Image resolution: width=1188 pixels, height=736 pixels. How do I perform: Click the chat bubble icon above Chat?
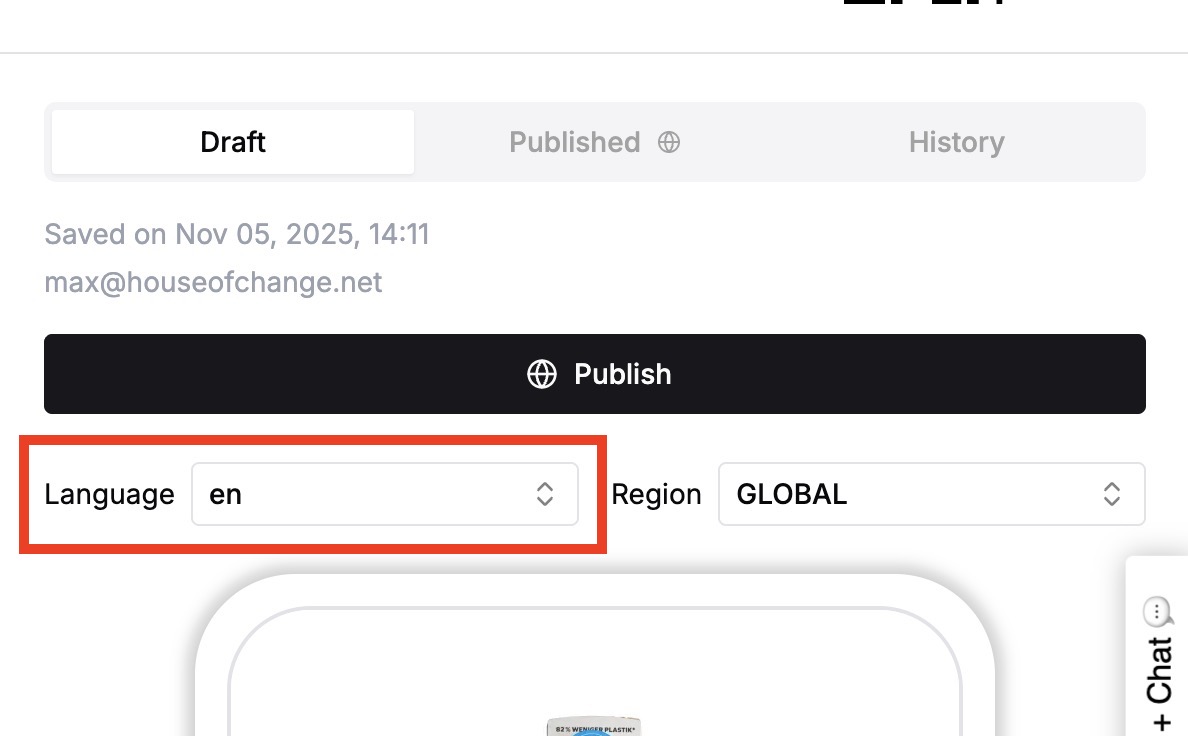coord(1158,611)
